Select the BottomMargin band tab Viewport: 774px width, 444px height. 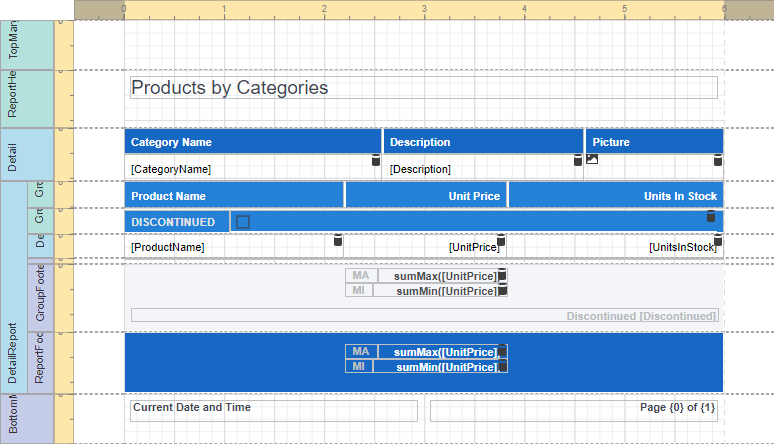coord(13,420)
